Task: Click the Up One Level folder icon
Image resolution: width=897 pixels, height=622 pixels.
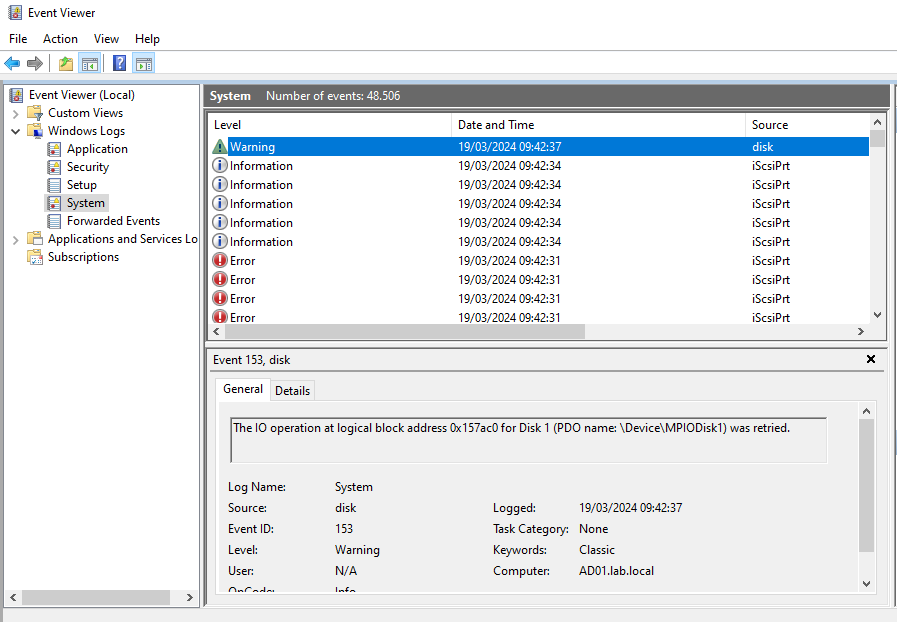Action: (66, 64)
